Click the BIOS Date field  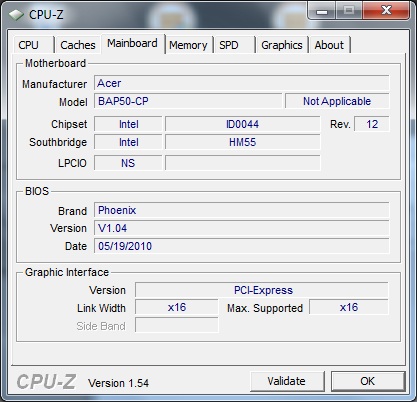[x=242, y=246]
